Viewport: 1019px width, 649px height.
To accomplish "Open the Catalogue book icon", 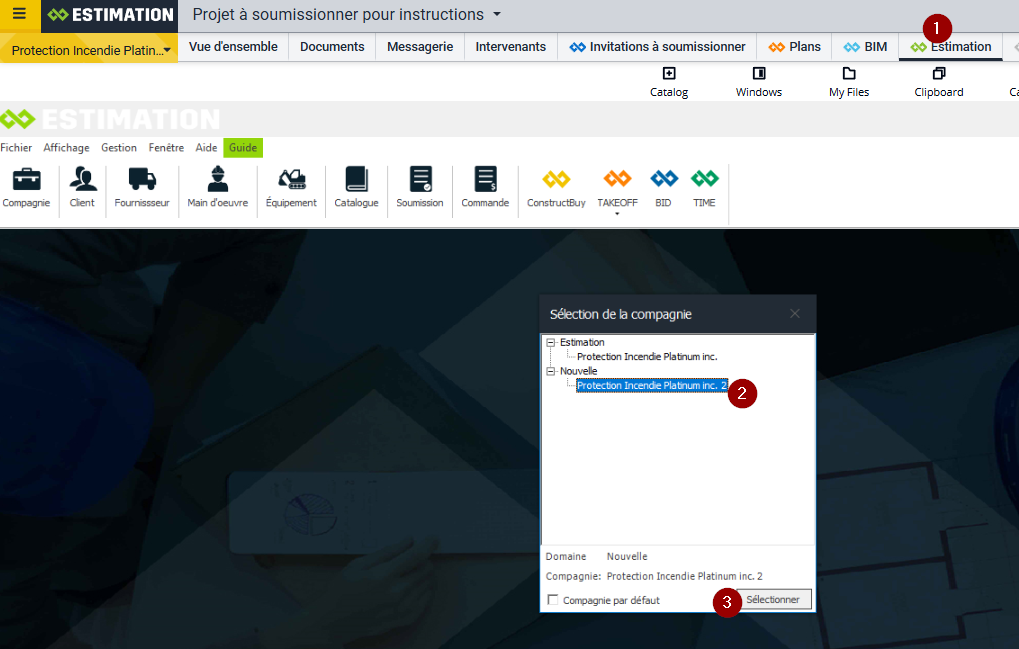I will 356,180.
